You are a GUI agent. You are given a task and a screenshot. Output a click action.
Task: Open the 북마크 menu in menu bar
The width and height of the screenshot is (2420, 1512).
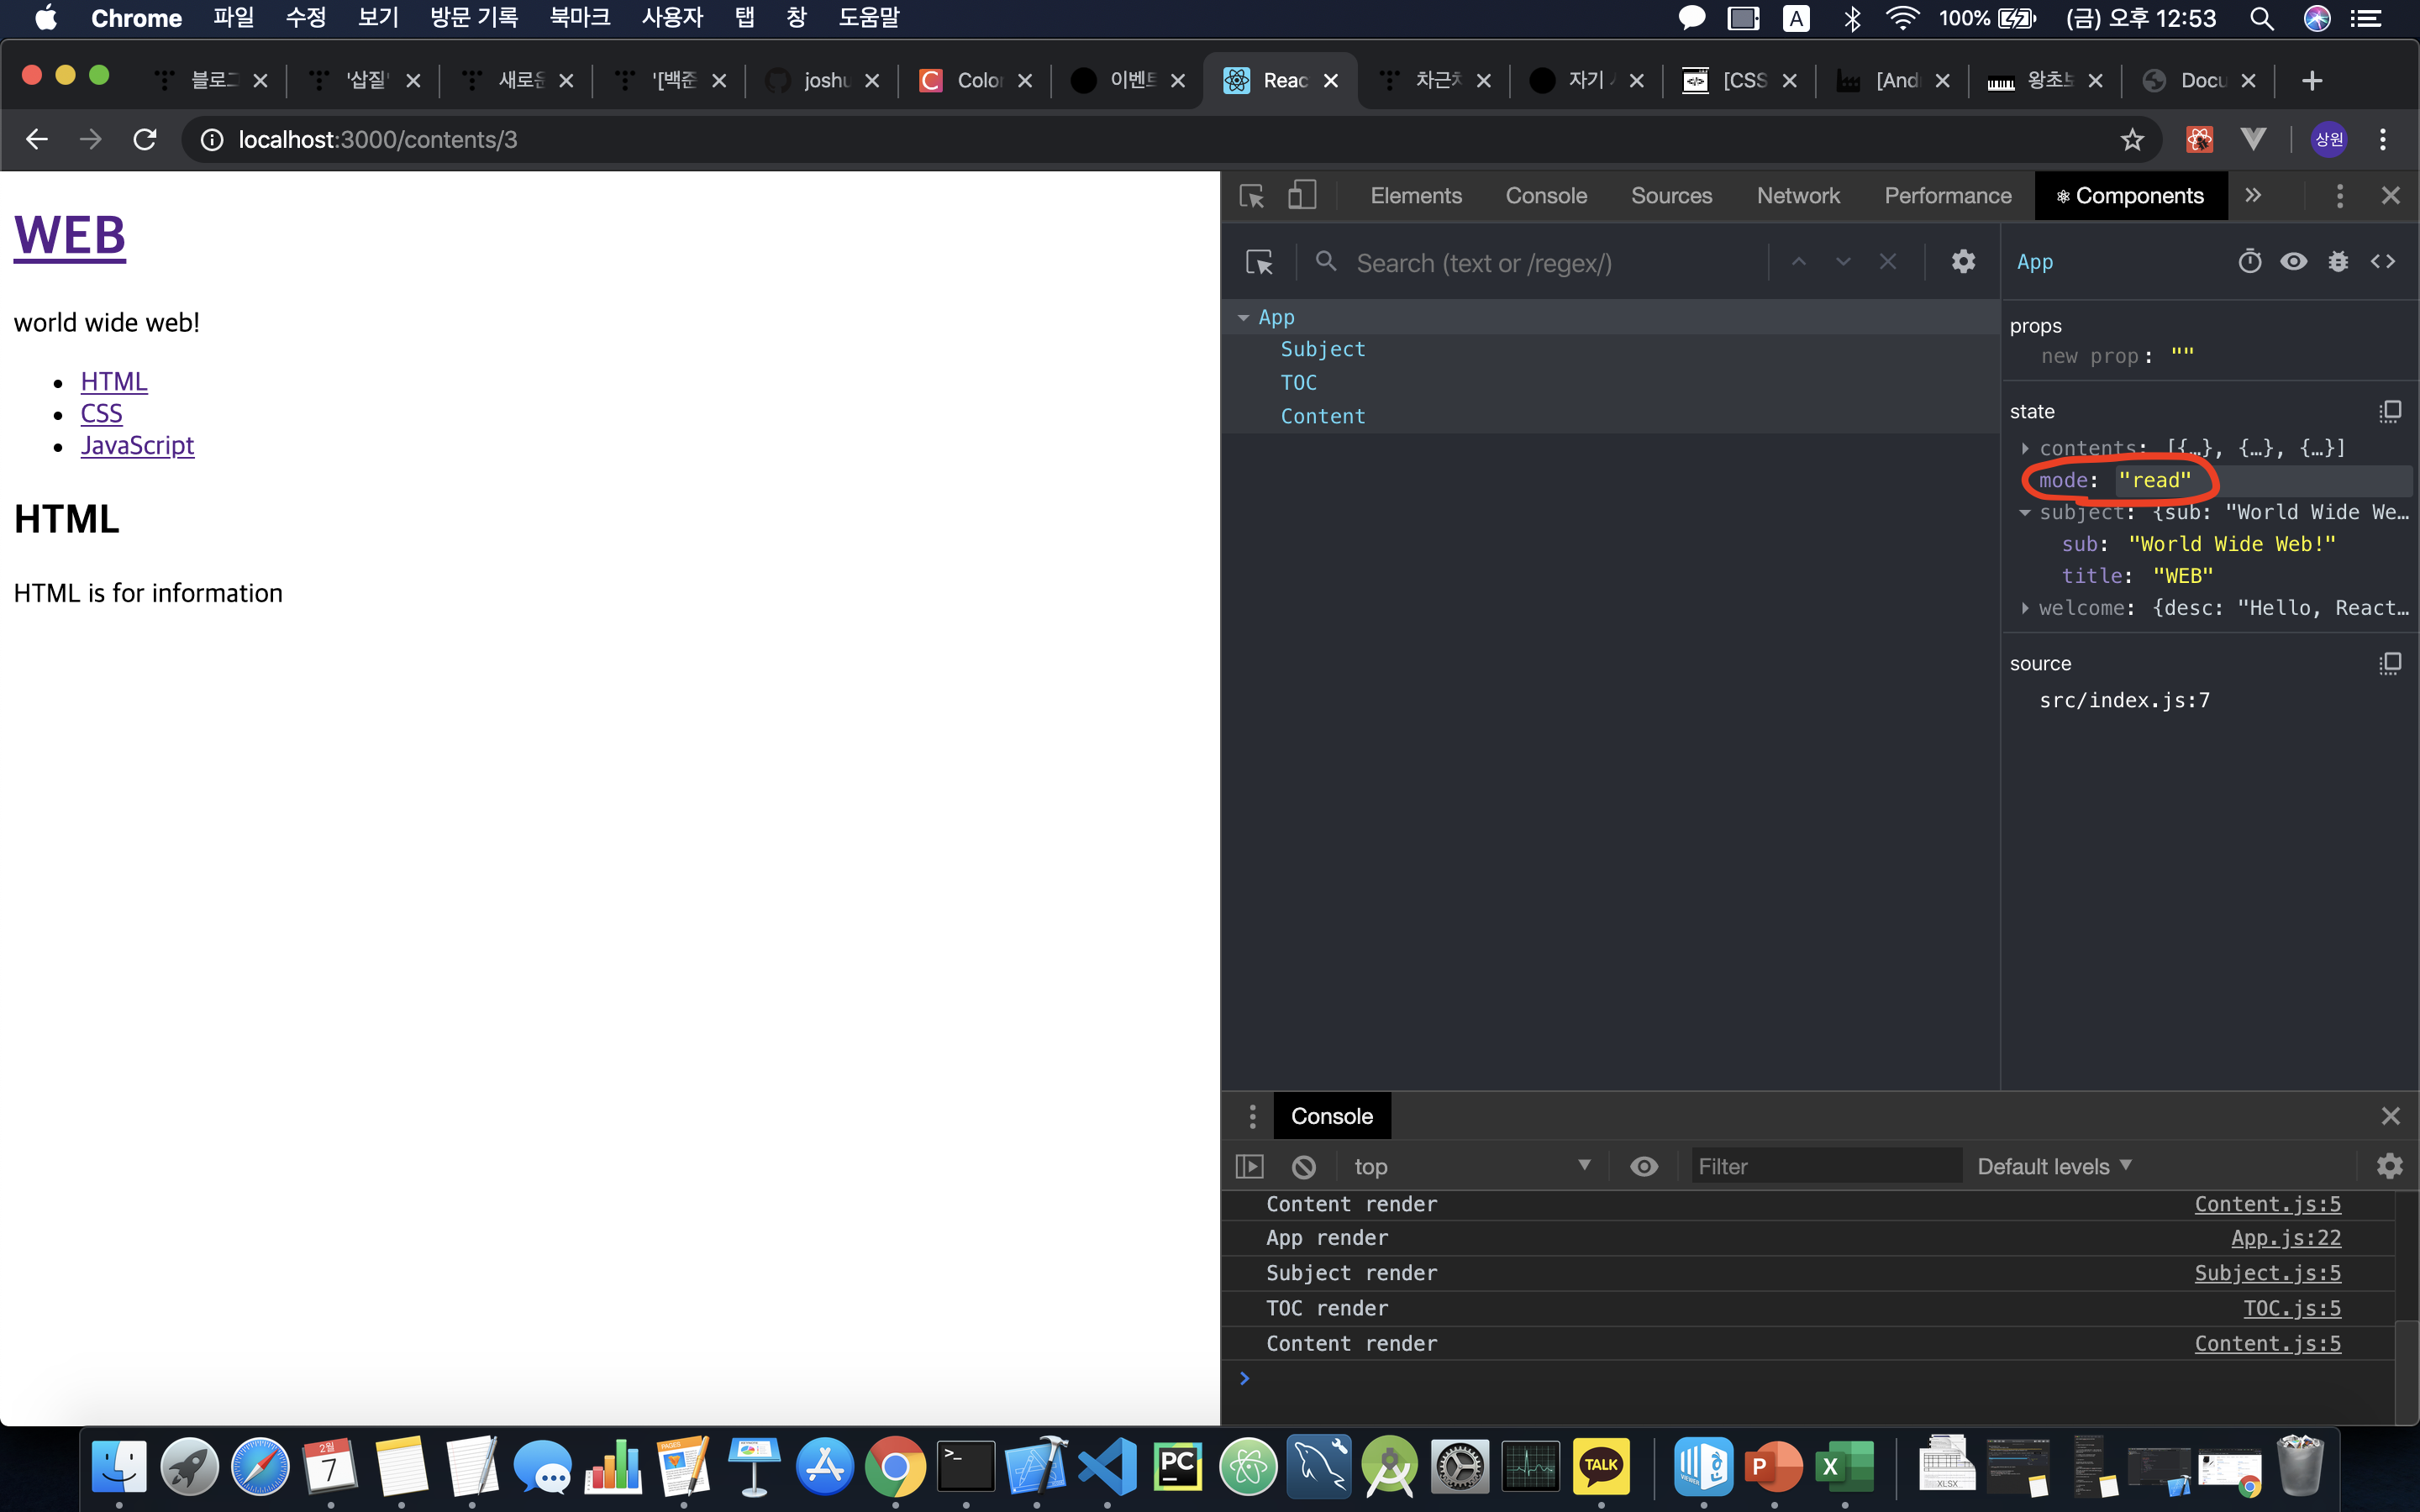pos(579,18)
